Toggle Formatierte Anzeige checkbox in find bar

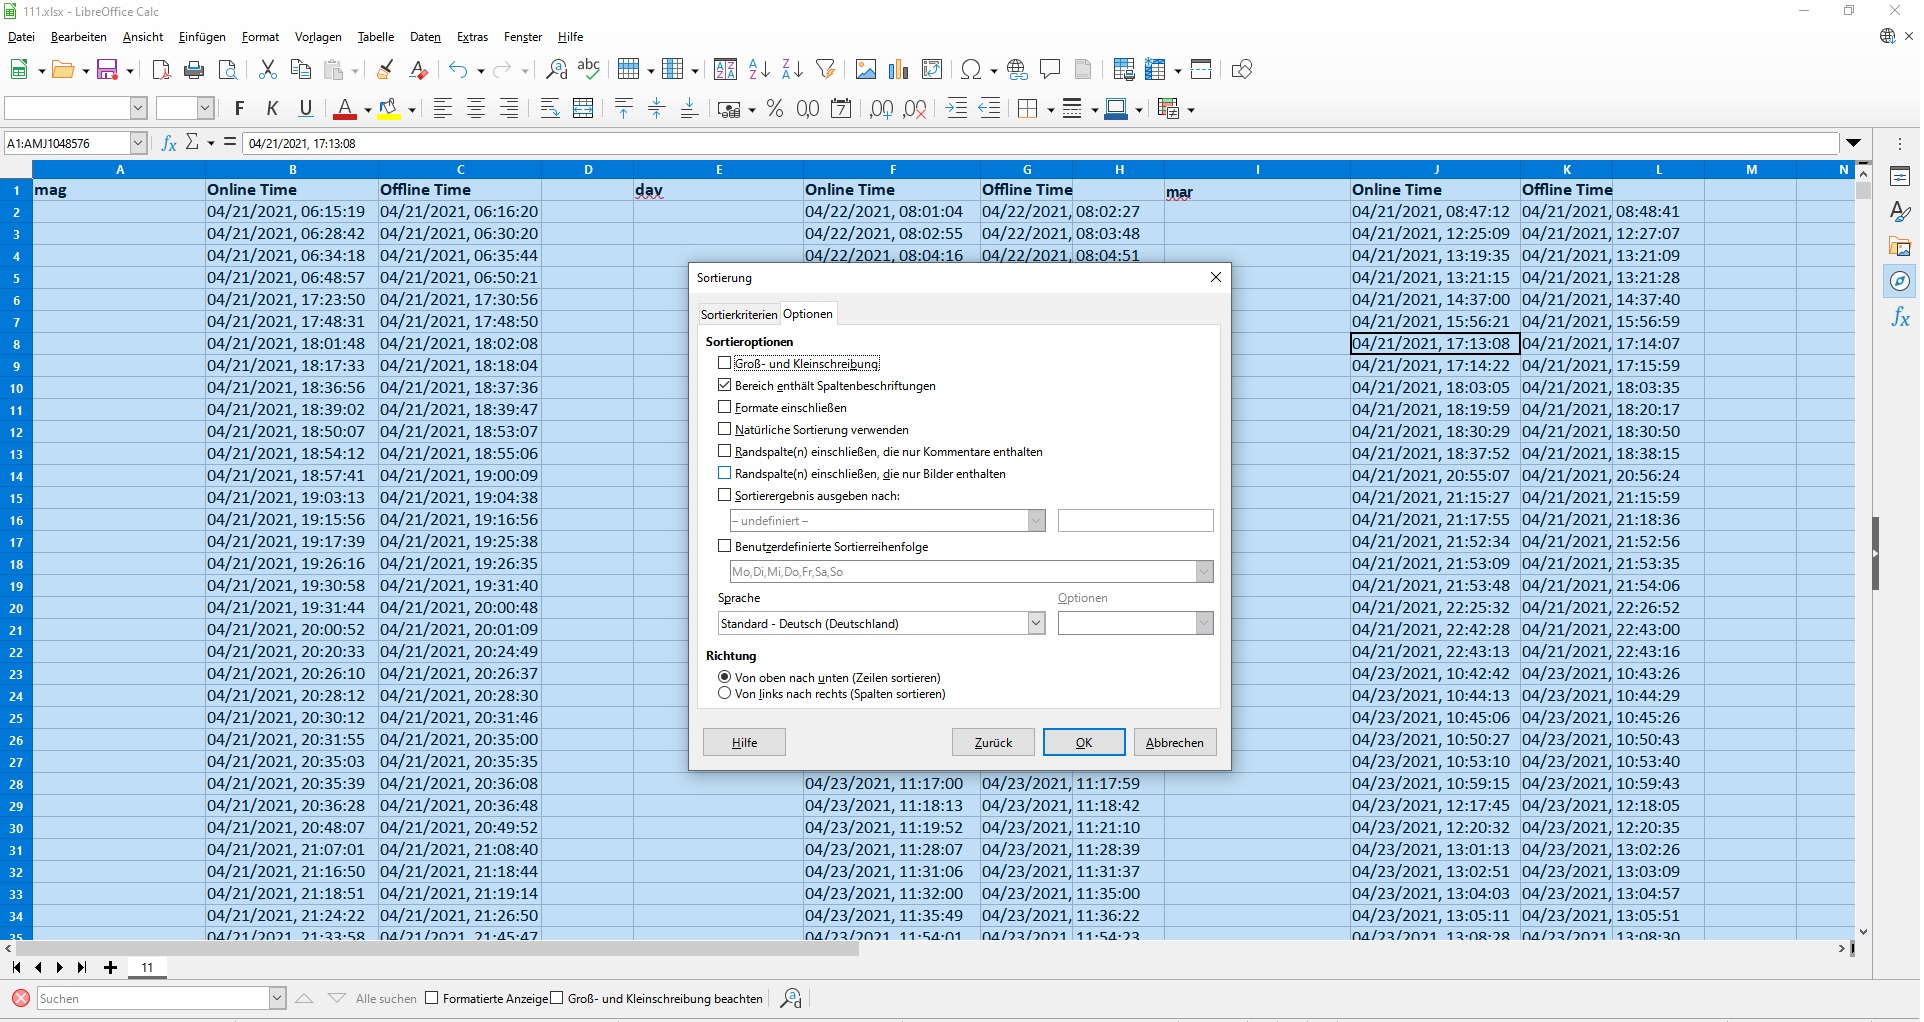click(432, 998)
